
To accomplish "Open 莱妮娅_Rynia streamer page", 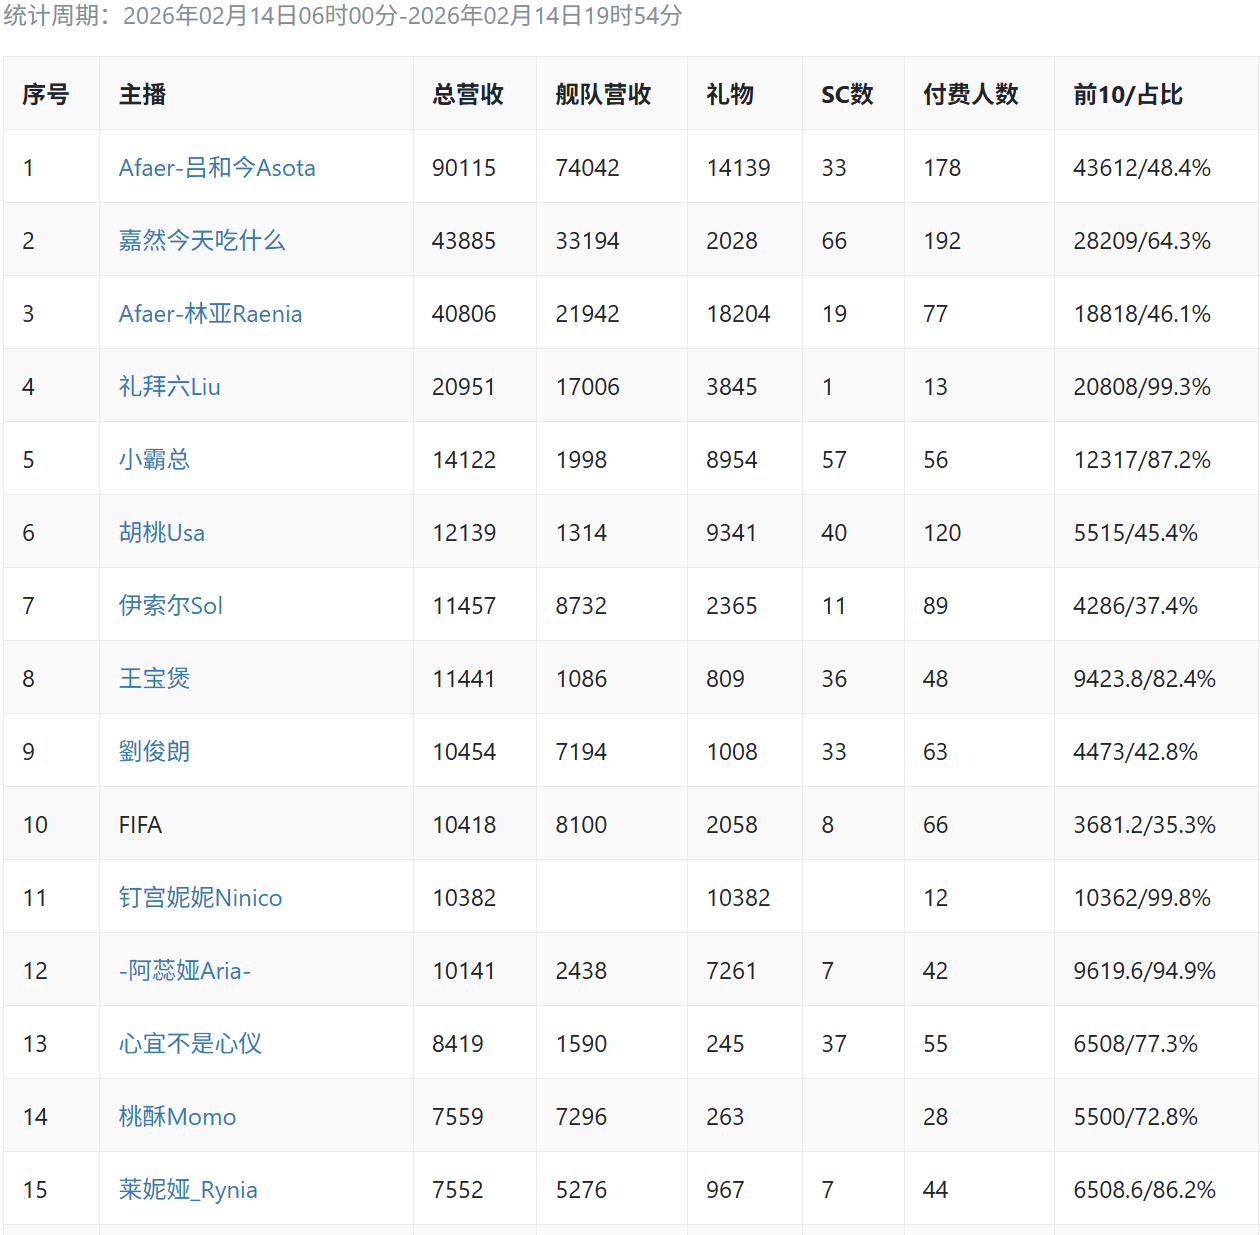I will (188, 1190).
